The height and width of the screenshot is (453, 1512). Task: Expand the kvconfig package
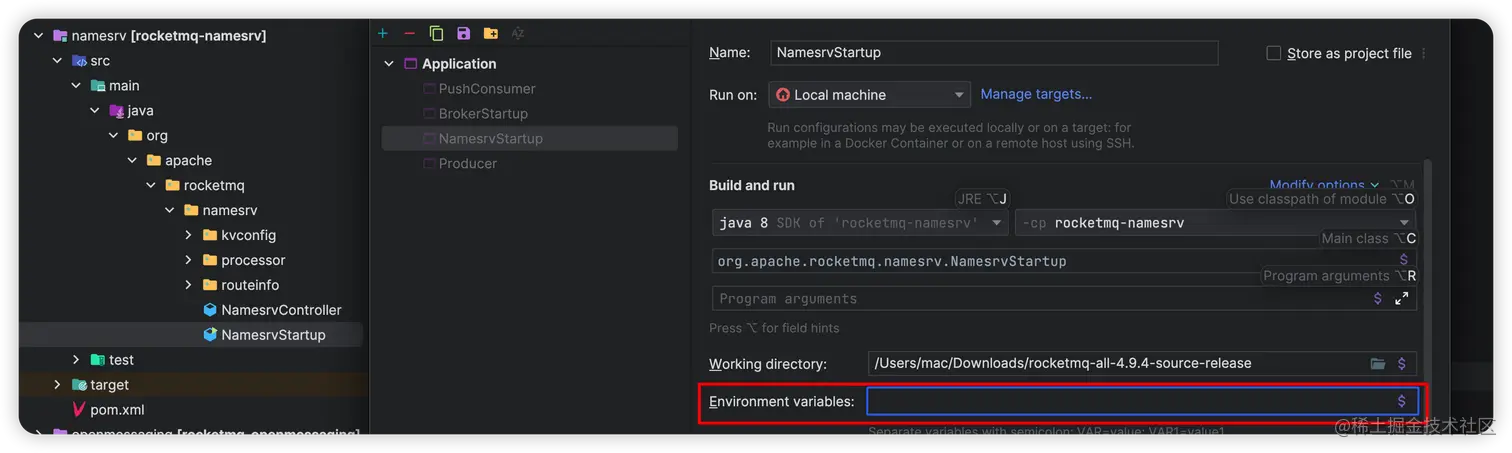click(x=188, y=235)
